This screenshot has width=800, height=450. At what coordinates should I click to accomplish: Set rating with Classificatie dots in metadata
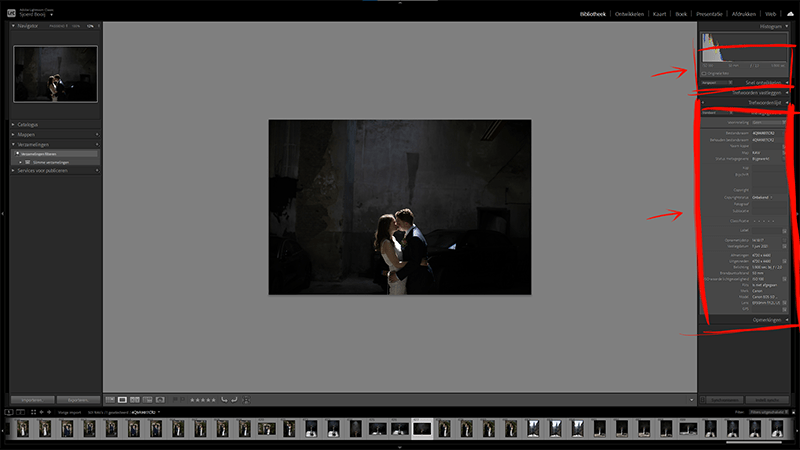pyautogui.click(x=764, y=221)
